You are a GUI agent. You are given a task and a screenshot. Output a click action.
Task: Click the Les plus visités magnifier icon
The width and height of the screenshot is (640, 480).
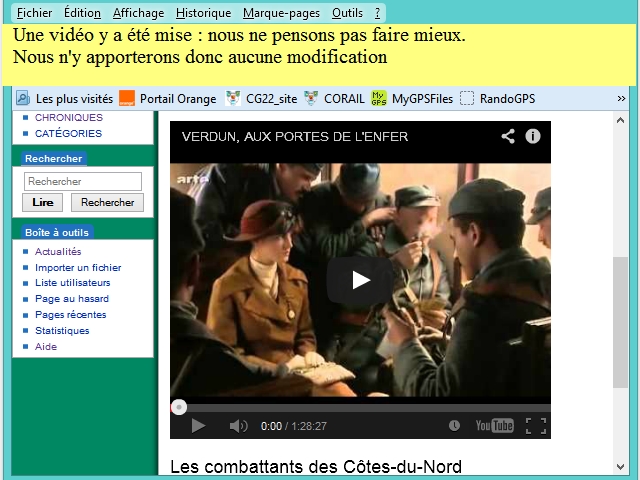click(23, 98)
